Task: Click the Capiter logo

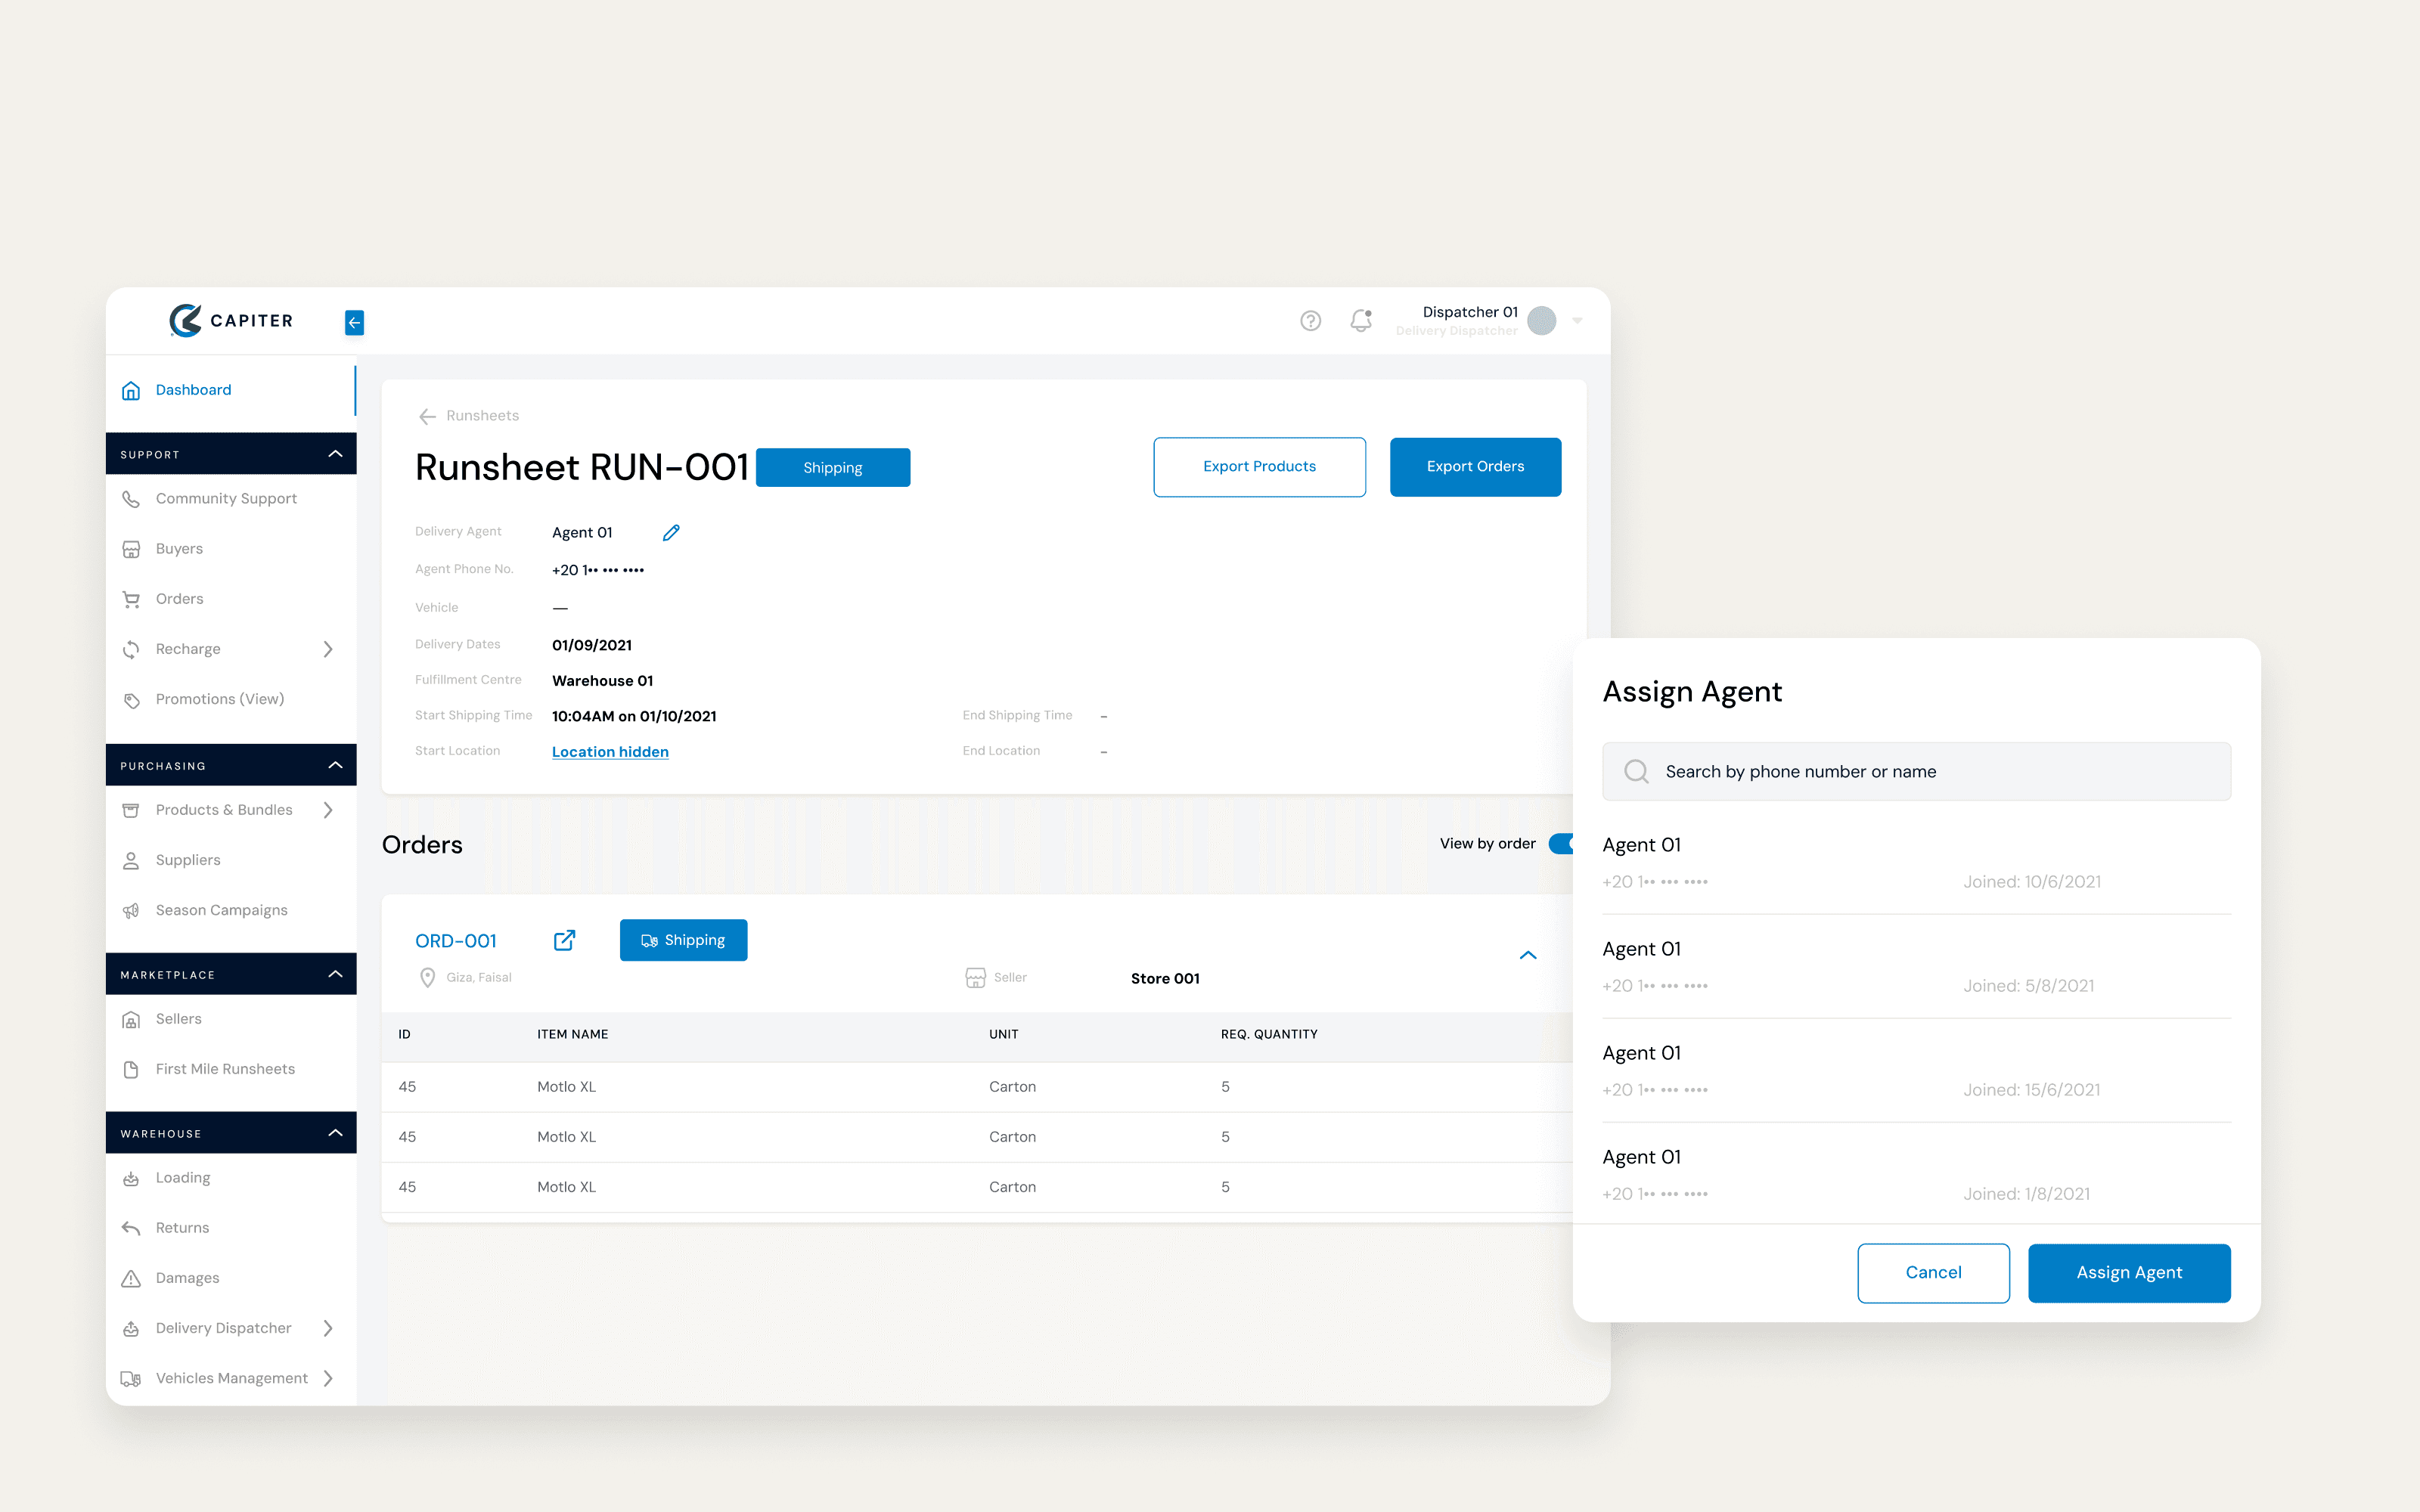Action: pos(231,320)
